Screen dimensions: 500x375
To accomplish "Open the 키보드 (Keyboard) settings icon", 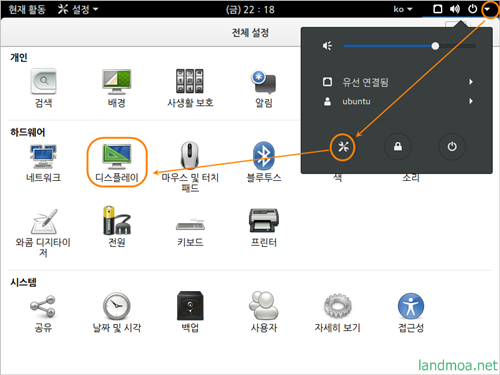I will click(x=190, y=225).
